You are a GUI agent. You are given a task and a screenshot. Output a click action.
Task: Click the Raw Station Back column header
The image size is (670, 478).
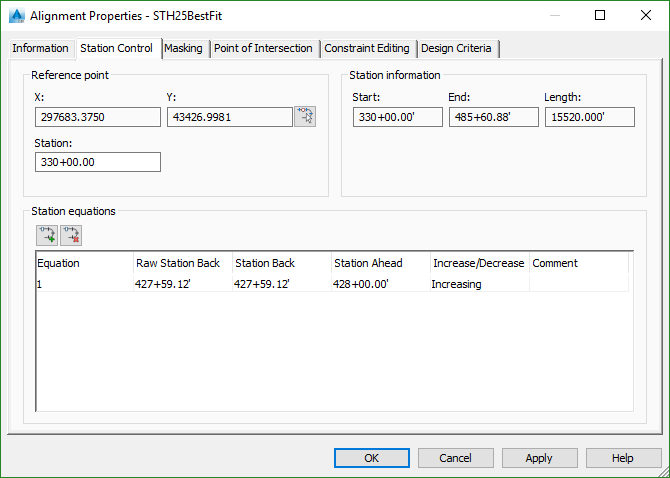click(x=182, y=263)
